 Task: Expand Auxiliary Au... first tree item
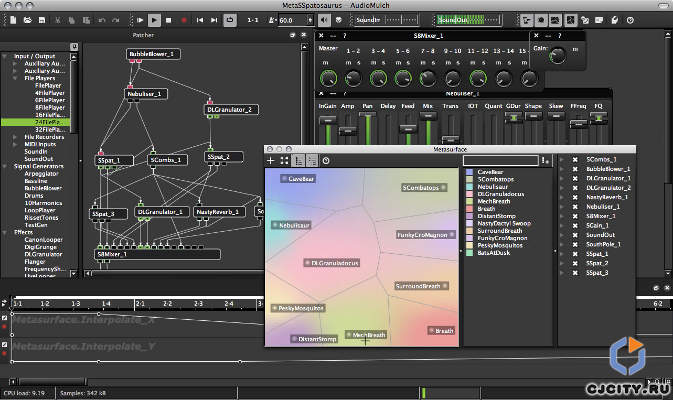point(15,64)
